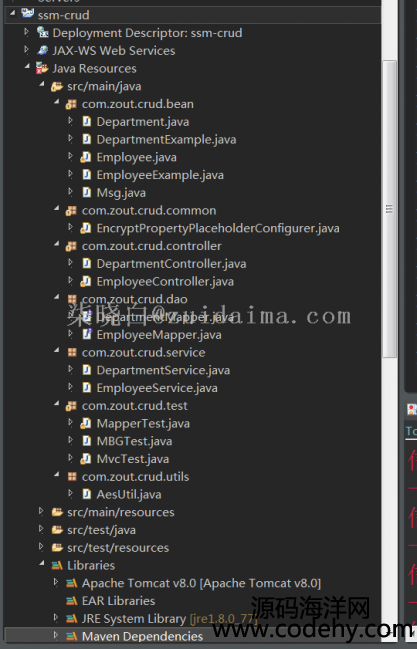Expand the Maven Dependencies node

pyautogui.click(x=56, y=635)
